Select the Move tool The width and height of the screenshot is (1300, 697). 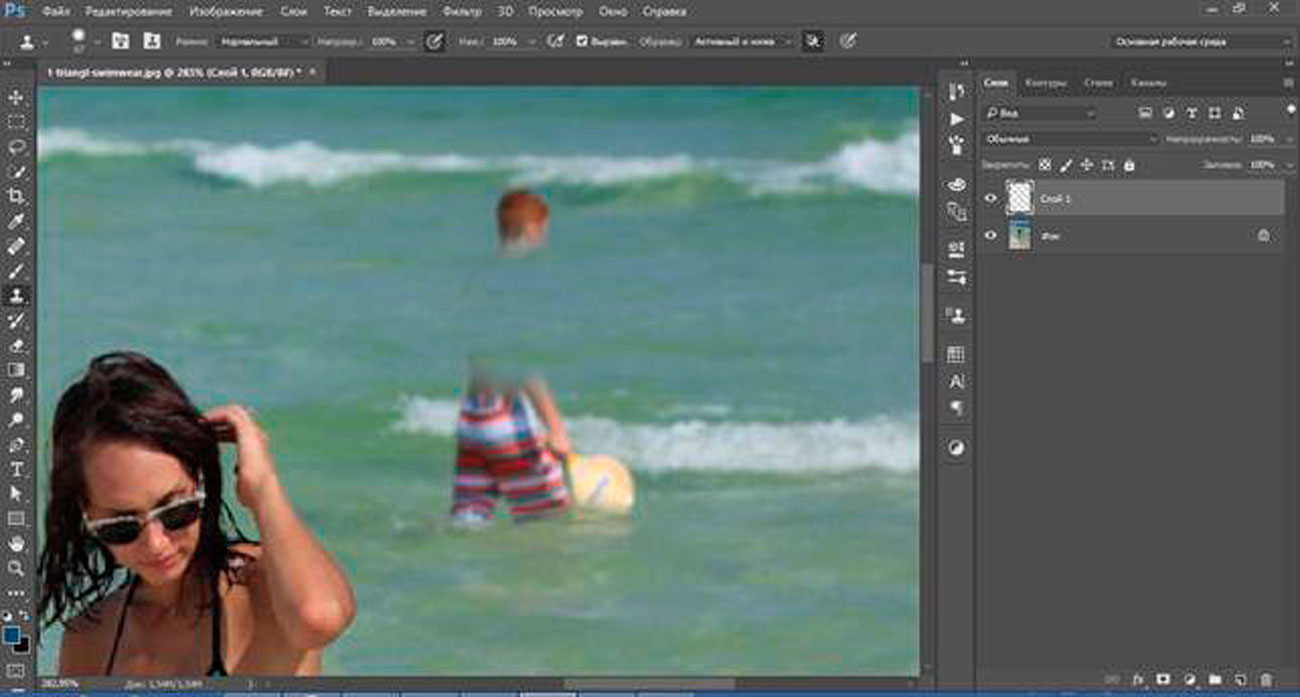coord(16,98)
